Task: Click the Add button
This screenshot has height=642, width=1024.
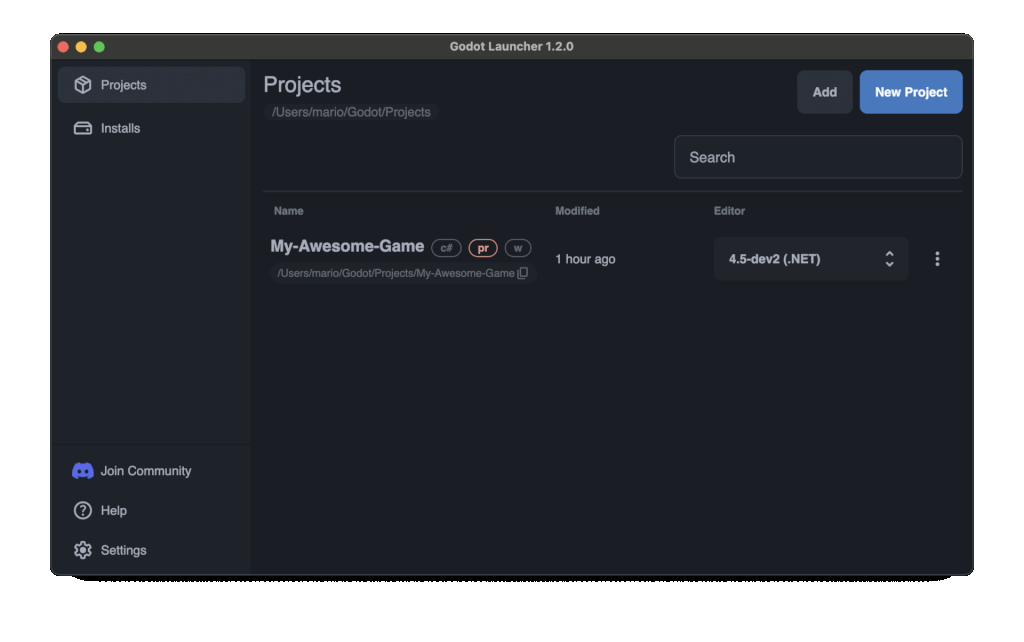Action: click(825, 92)
